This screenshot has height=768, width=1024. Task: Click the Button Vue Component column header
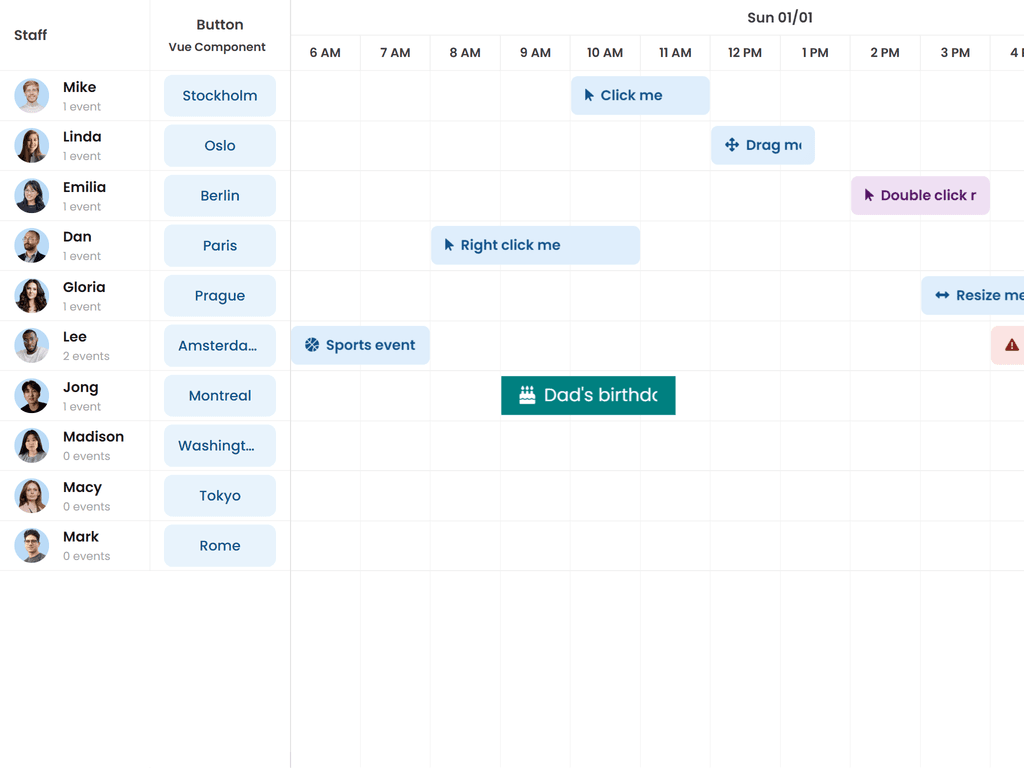click(x=219, y=35)
